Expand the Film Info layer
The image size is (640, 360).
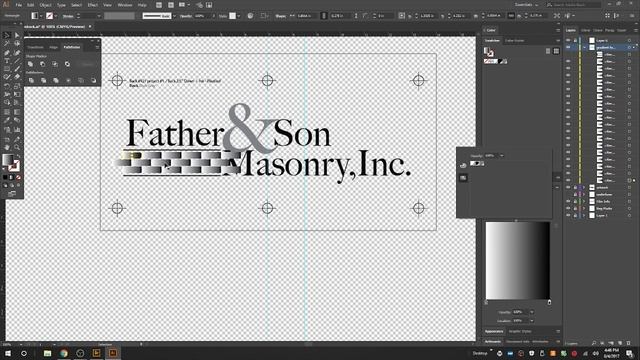[584, 201]
